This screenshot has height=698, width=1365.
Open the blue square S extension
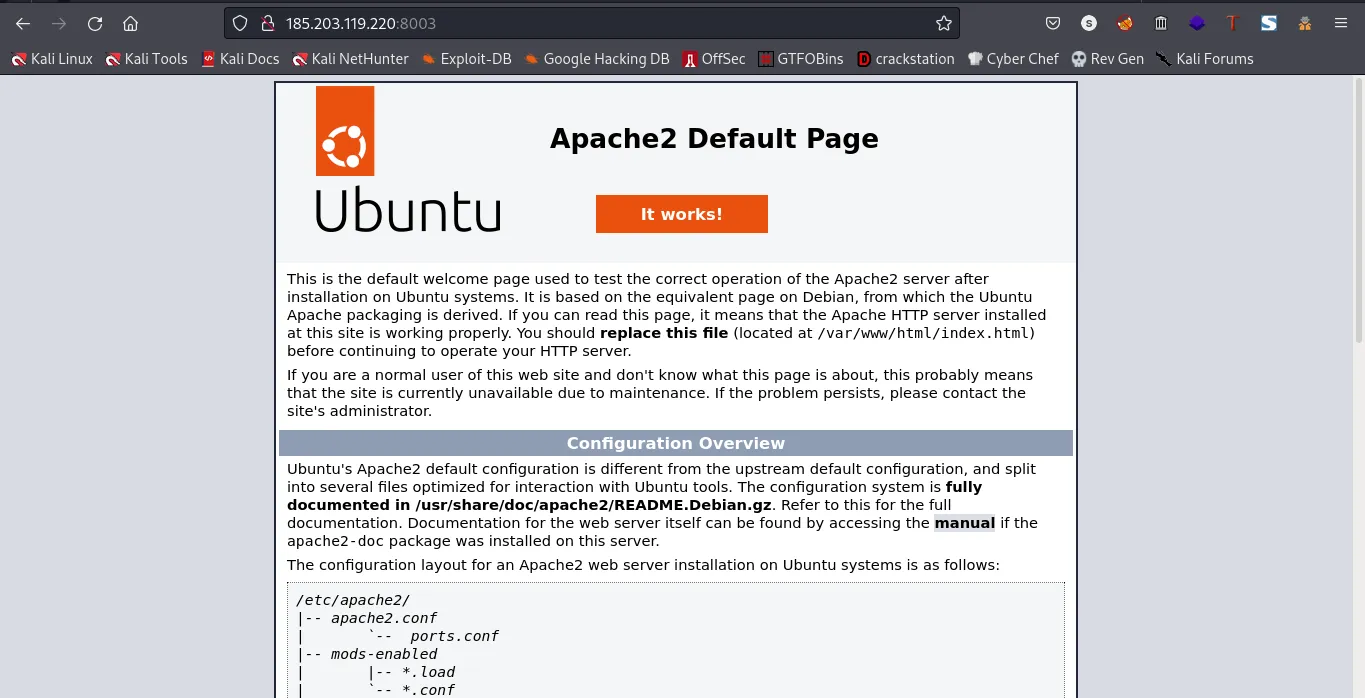[1269, 23]
